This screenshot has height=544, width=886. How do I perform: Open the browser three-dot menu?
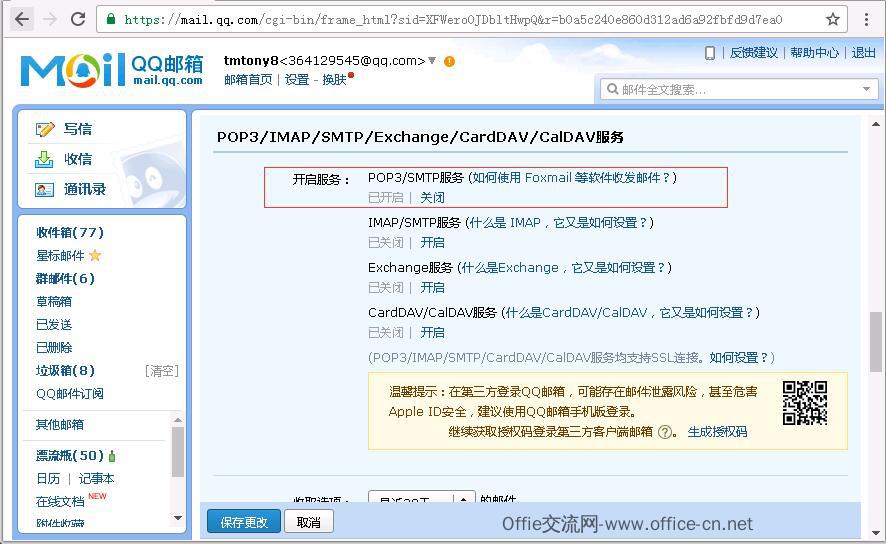click(x=866, y=20)
